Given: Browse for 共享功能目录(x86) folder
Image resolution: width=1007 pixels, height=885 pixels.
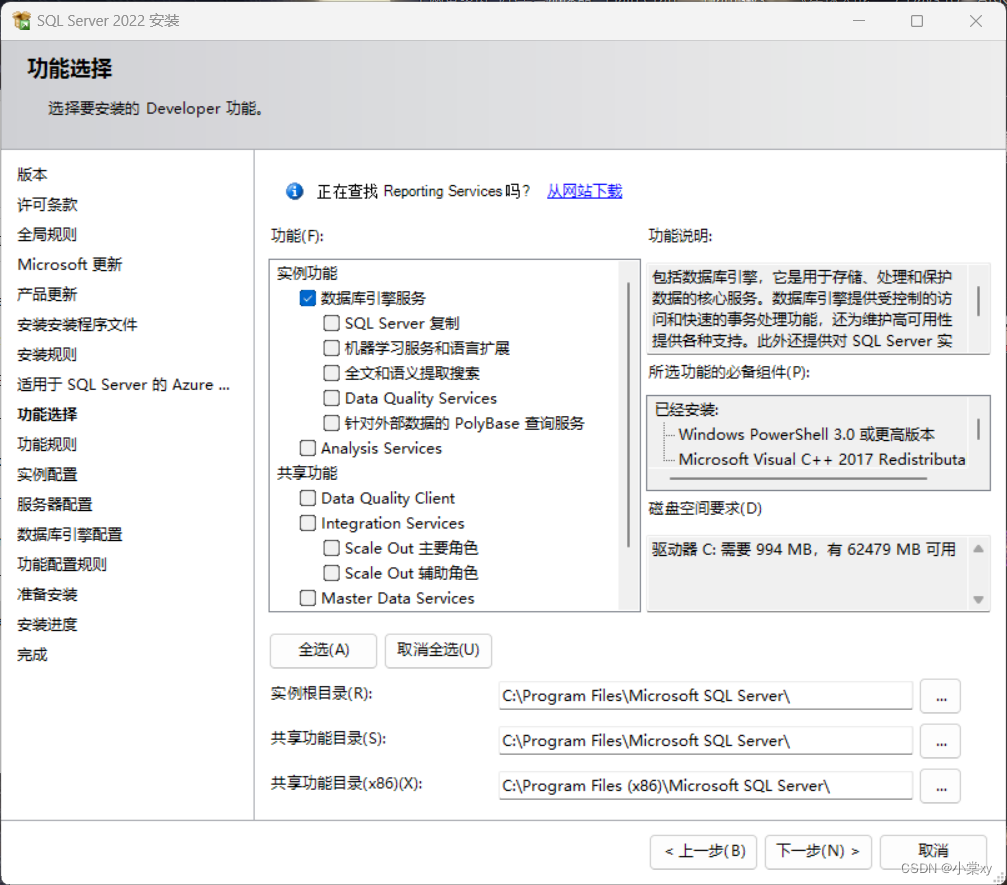Looking at the screenshot, I should click(940, 787).
